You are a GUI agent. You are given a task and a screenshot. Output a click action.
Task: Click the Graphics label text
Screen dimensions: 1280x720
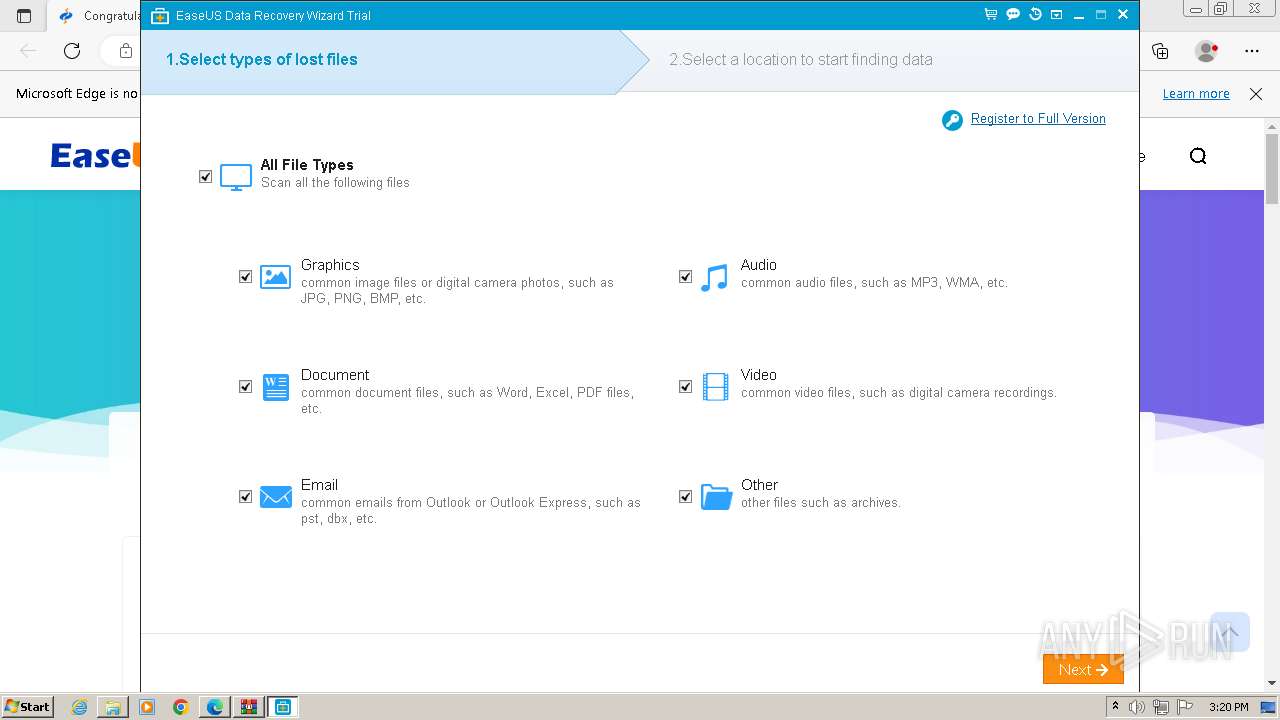click(x=330, y=265)
